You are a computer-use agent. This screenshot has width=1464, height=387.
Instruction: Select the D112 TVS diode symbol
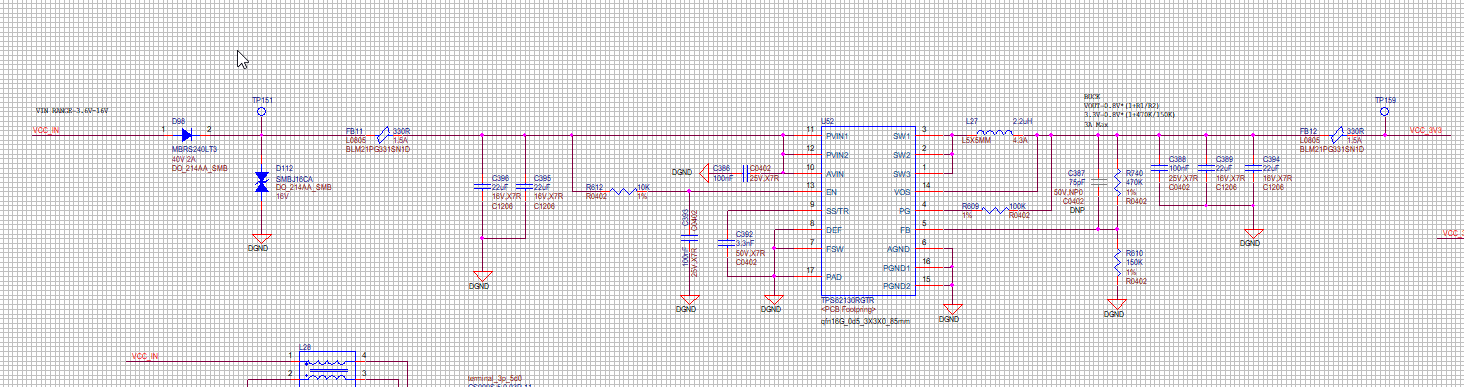click(262, 182)
